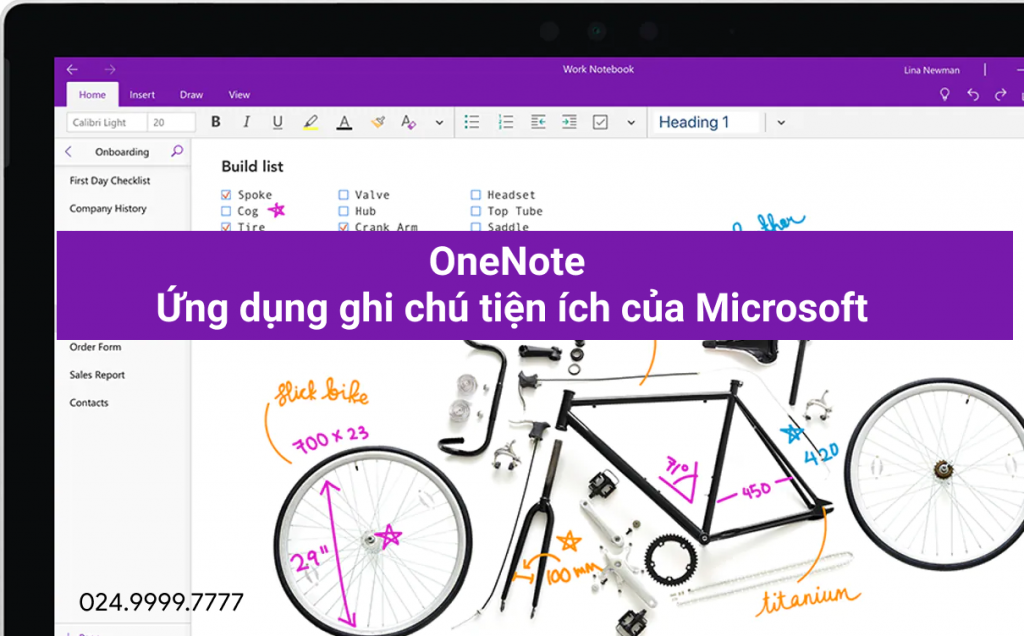Select the Contacts page in sidebar
This screenshot has width=1024, height=636.
point(89,402)
